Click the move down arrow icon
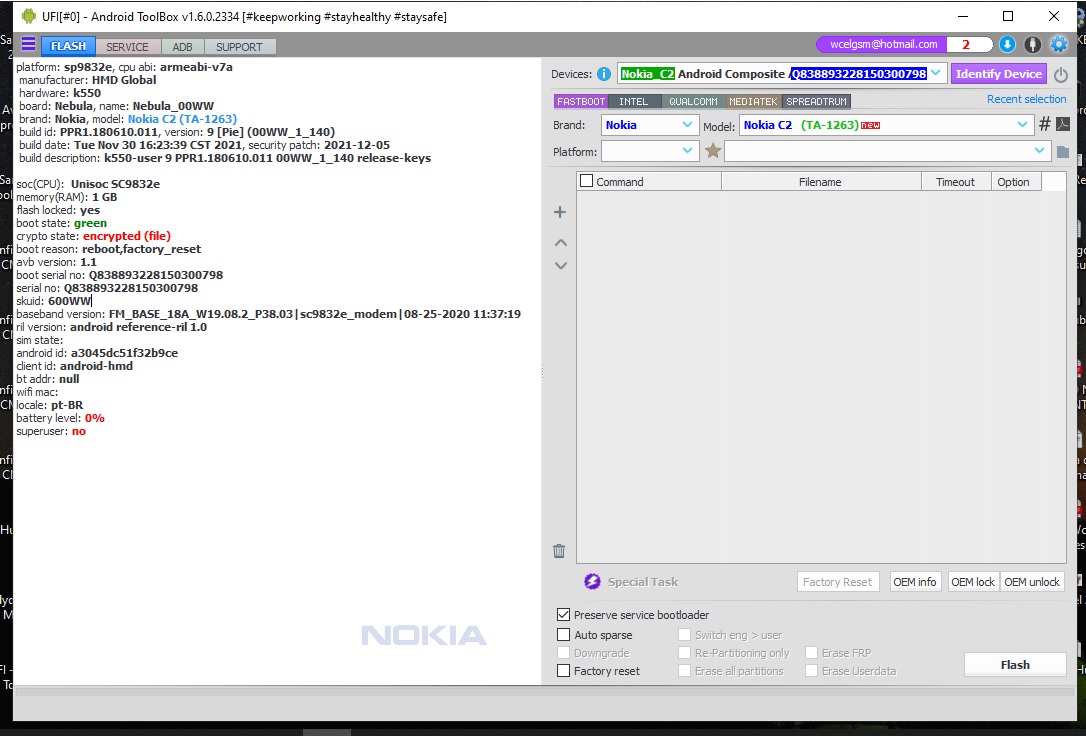 tap(561, 266)
